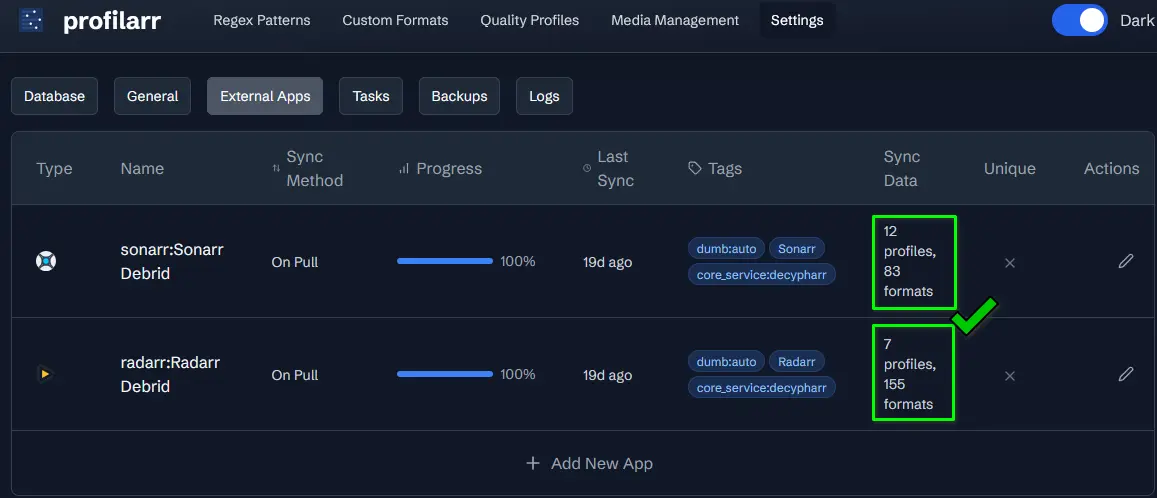Click '7 profiles, 155 formats' sync data
Screen dimensions: 1157x498
coord(910,374)
